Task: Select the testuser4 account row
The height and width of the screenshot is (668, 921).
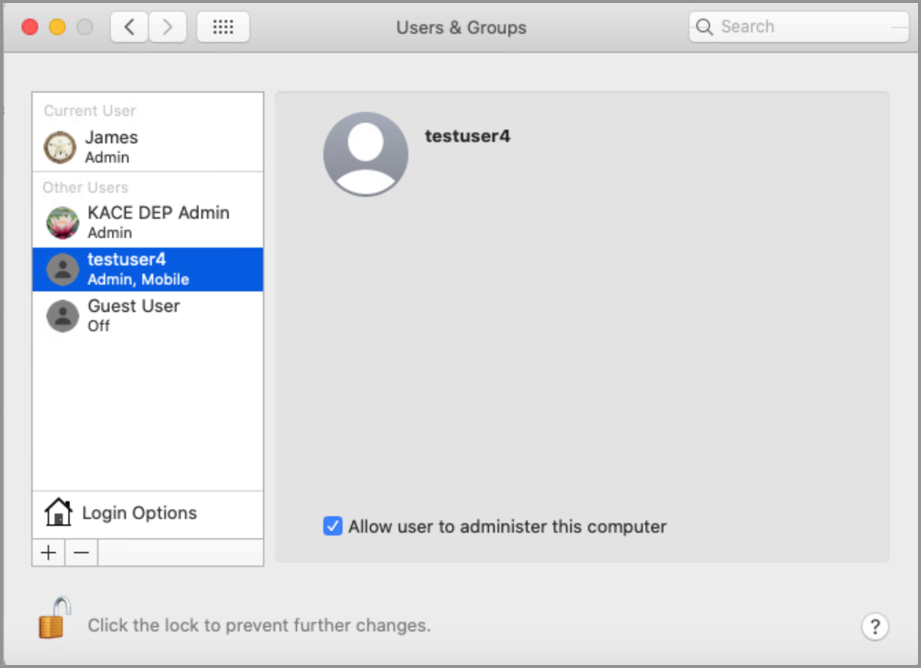Action: pyautogui.click(x=148, y=269)
